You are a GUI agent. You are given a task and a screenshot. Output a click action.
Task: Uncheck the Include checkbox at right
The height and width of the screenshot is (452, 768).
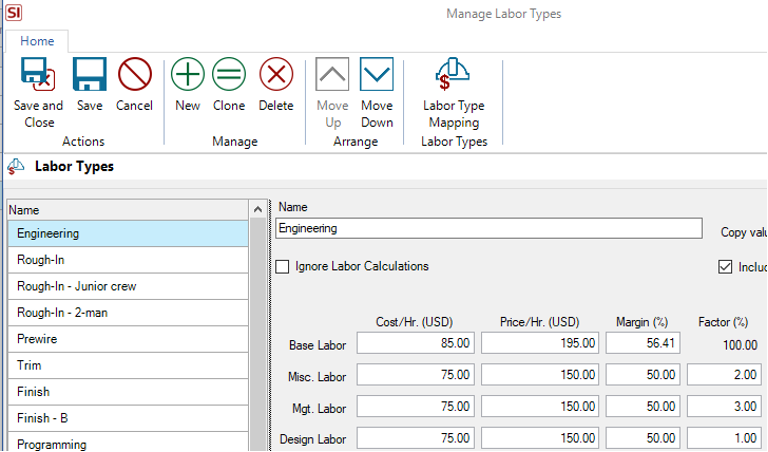pos(725,267)
